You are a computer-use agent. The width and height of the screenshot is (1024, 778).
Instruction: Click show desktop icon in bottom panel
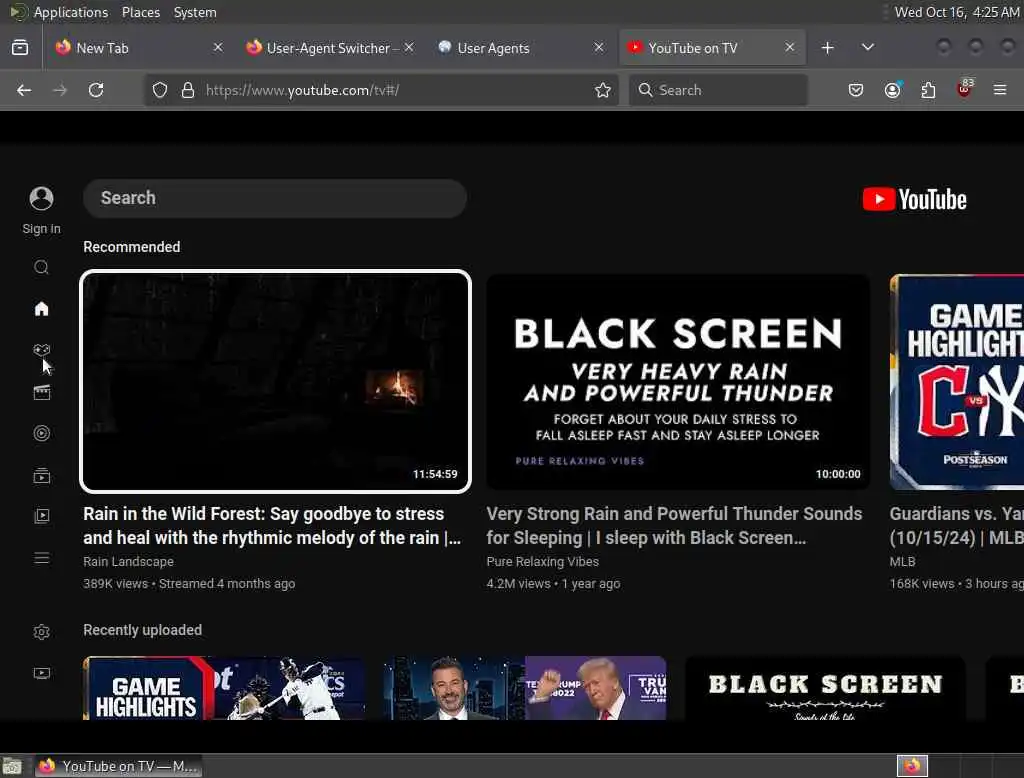coord(12,766)
